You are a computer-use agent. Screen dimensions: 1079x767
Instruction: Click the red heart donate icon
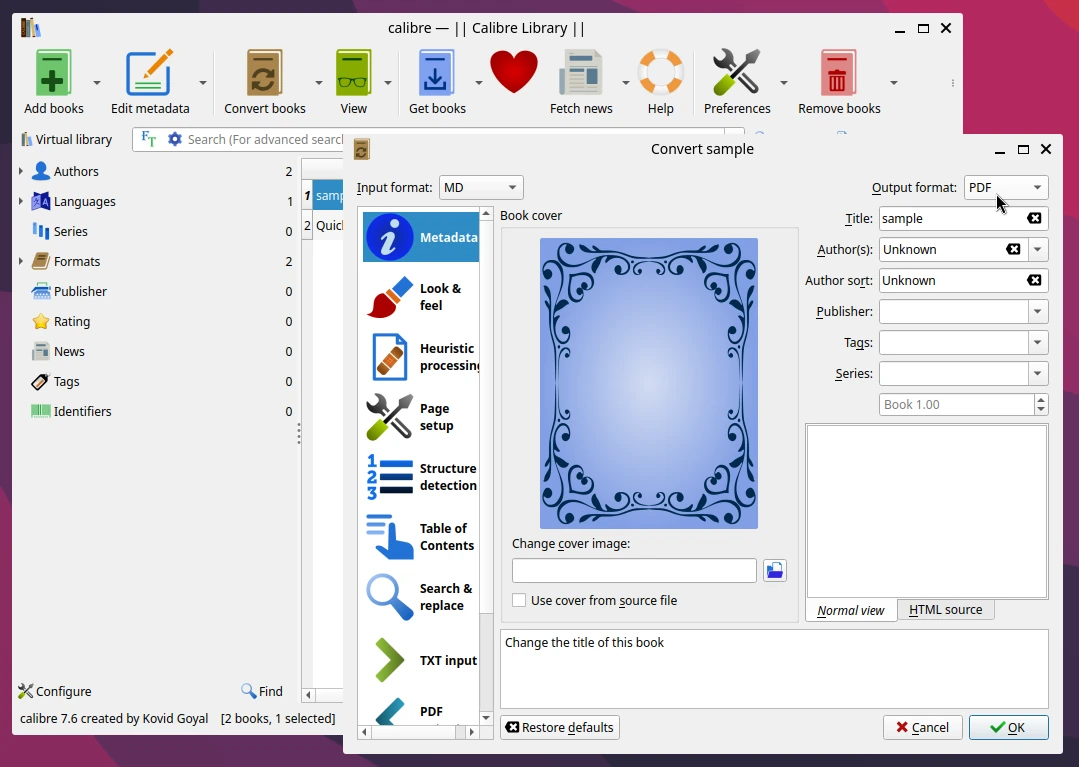[x=514, y=74]
